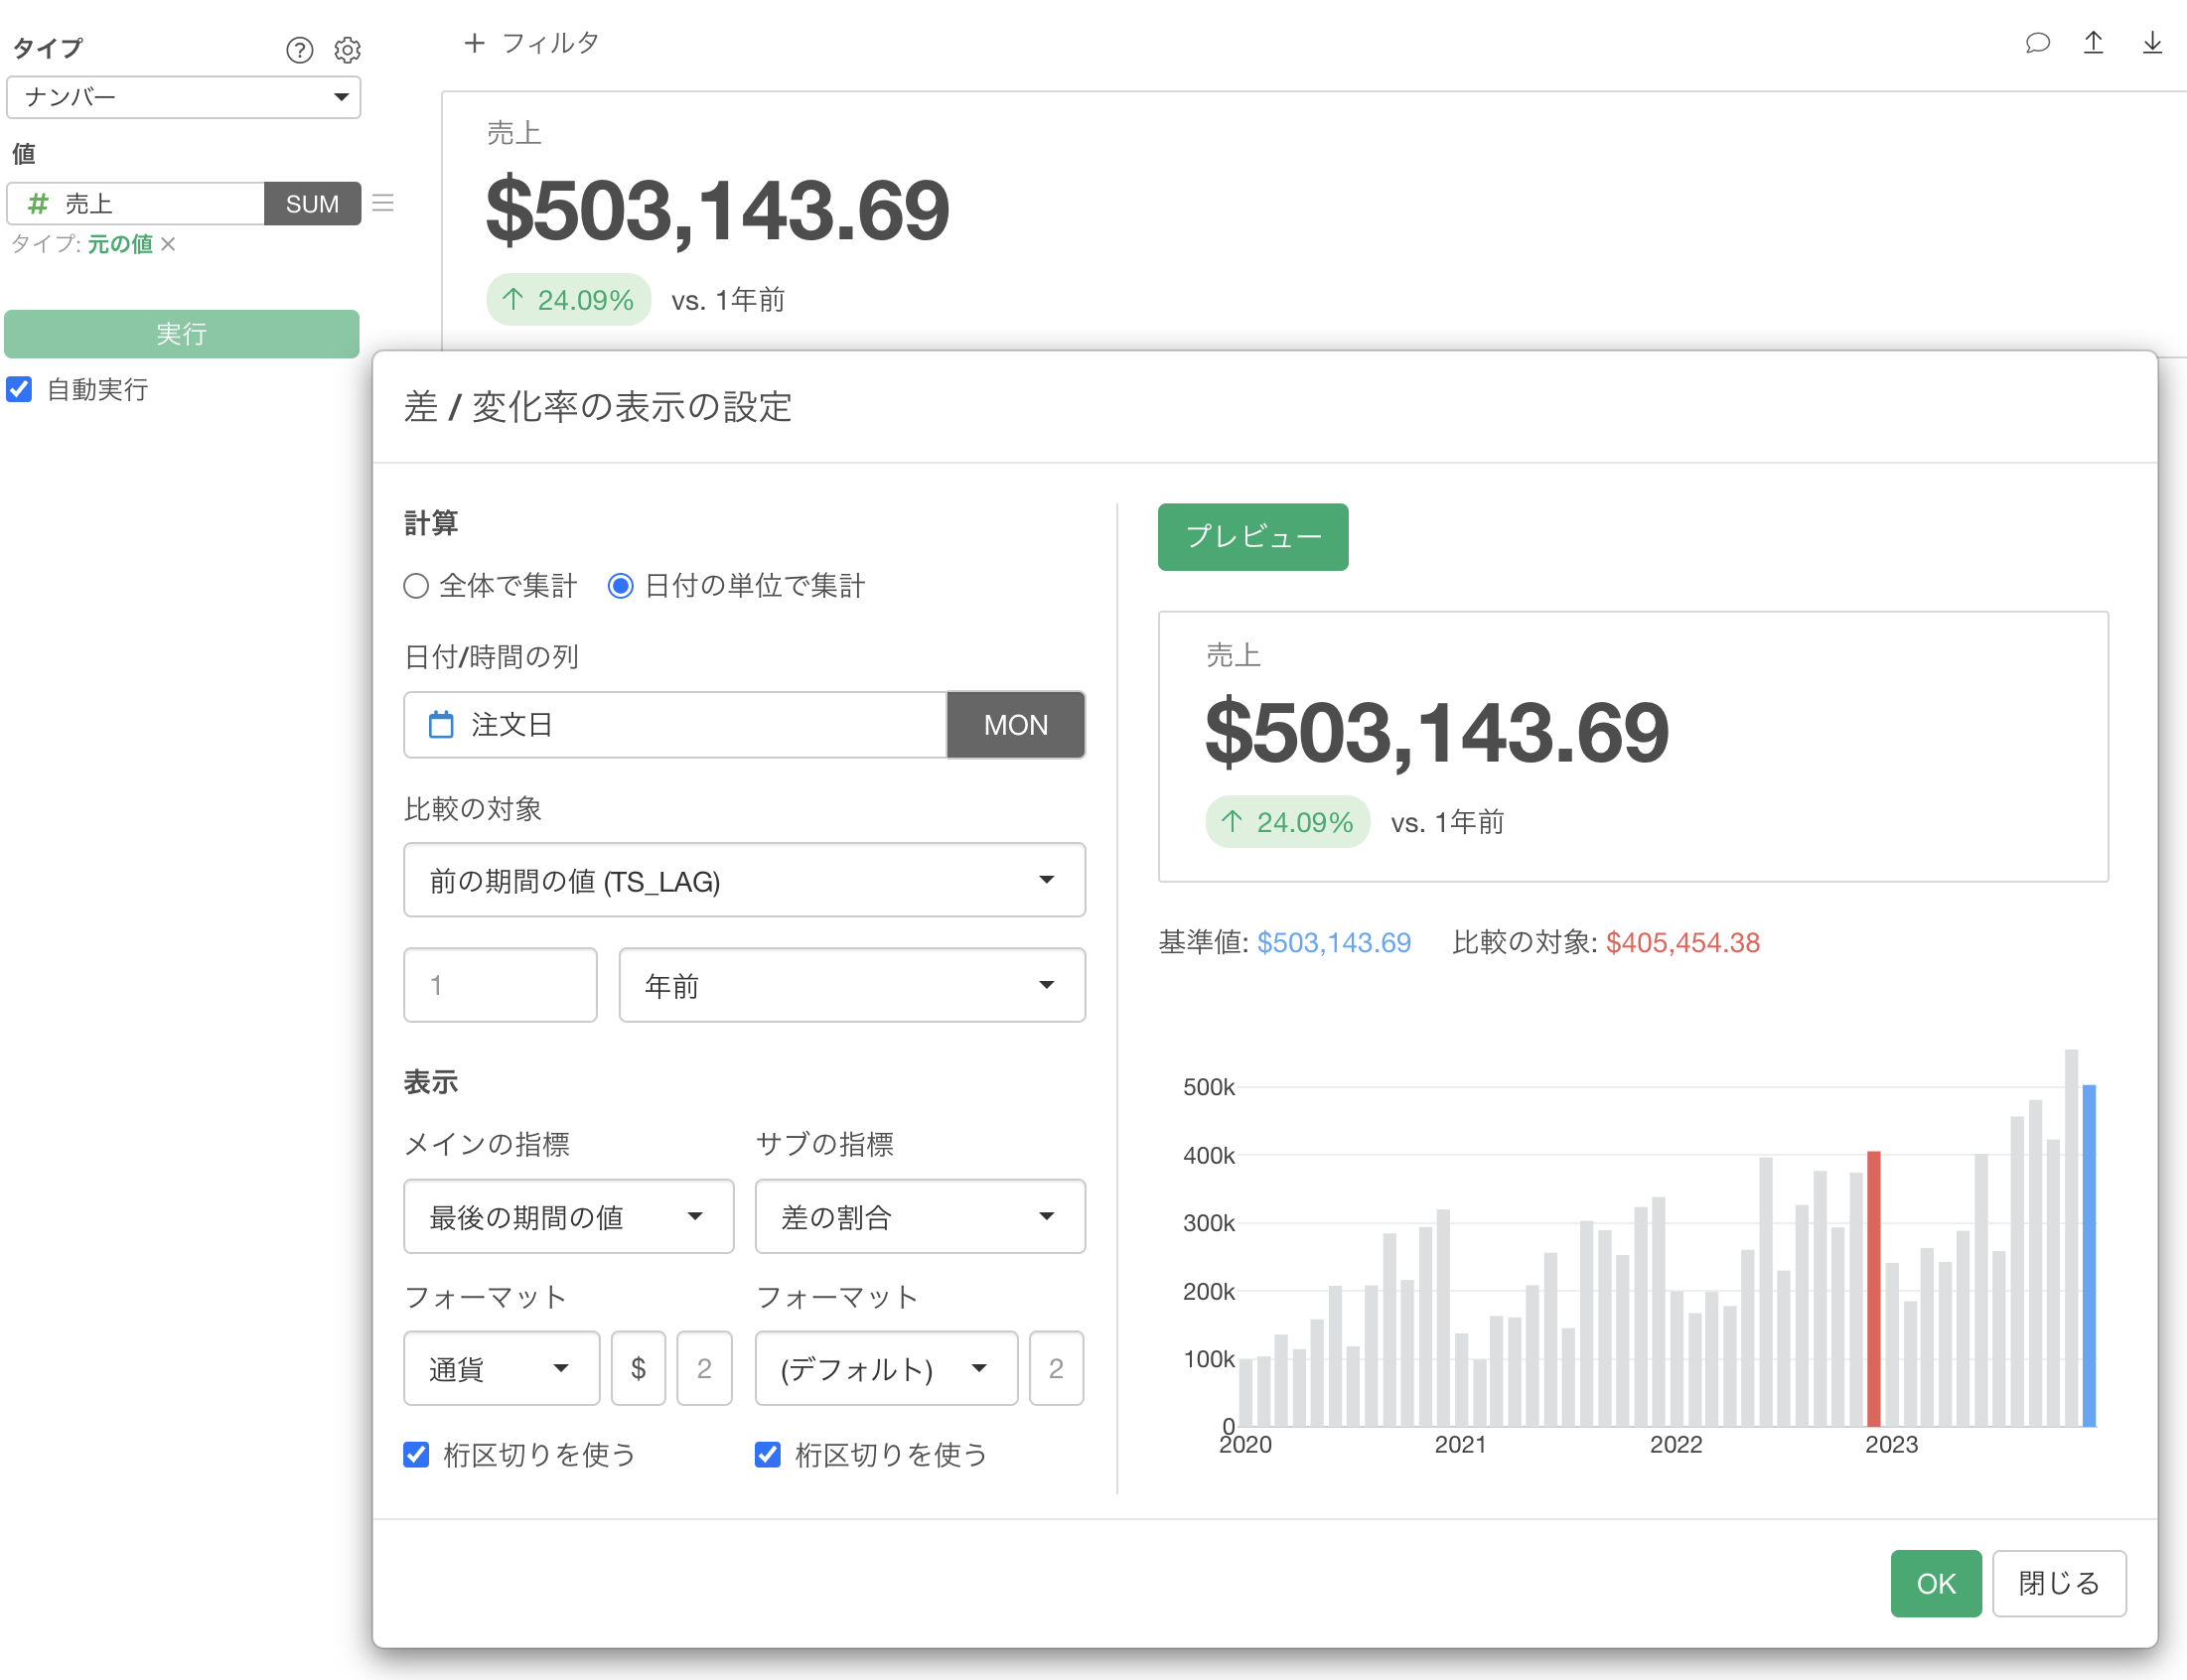Open the ナンバー type dropdown
The height and width of the screenshot is (1680, 2187).
184,97
